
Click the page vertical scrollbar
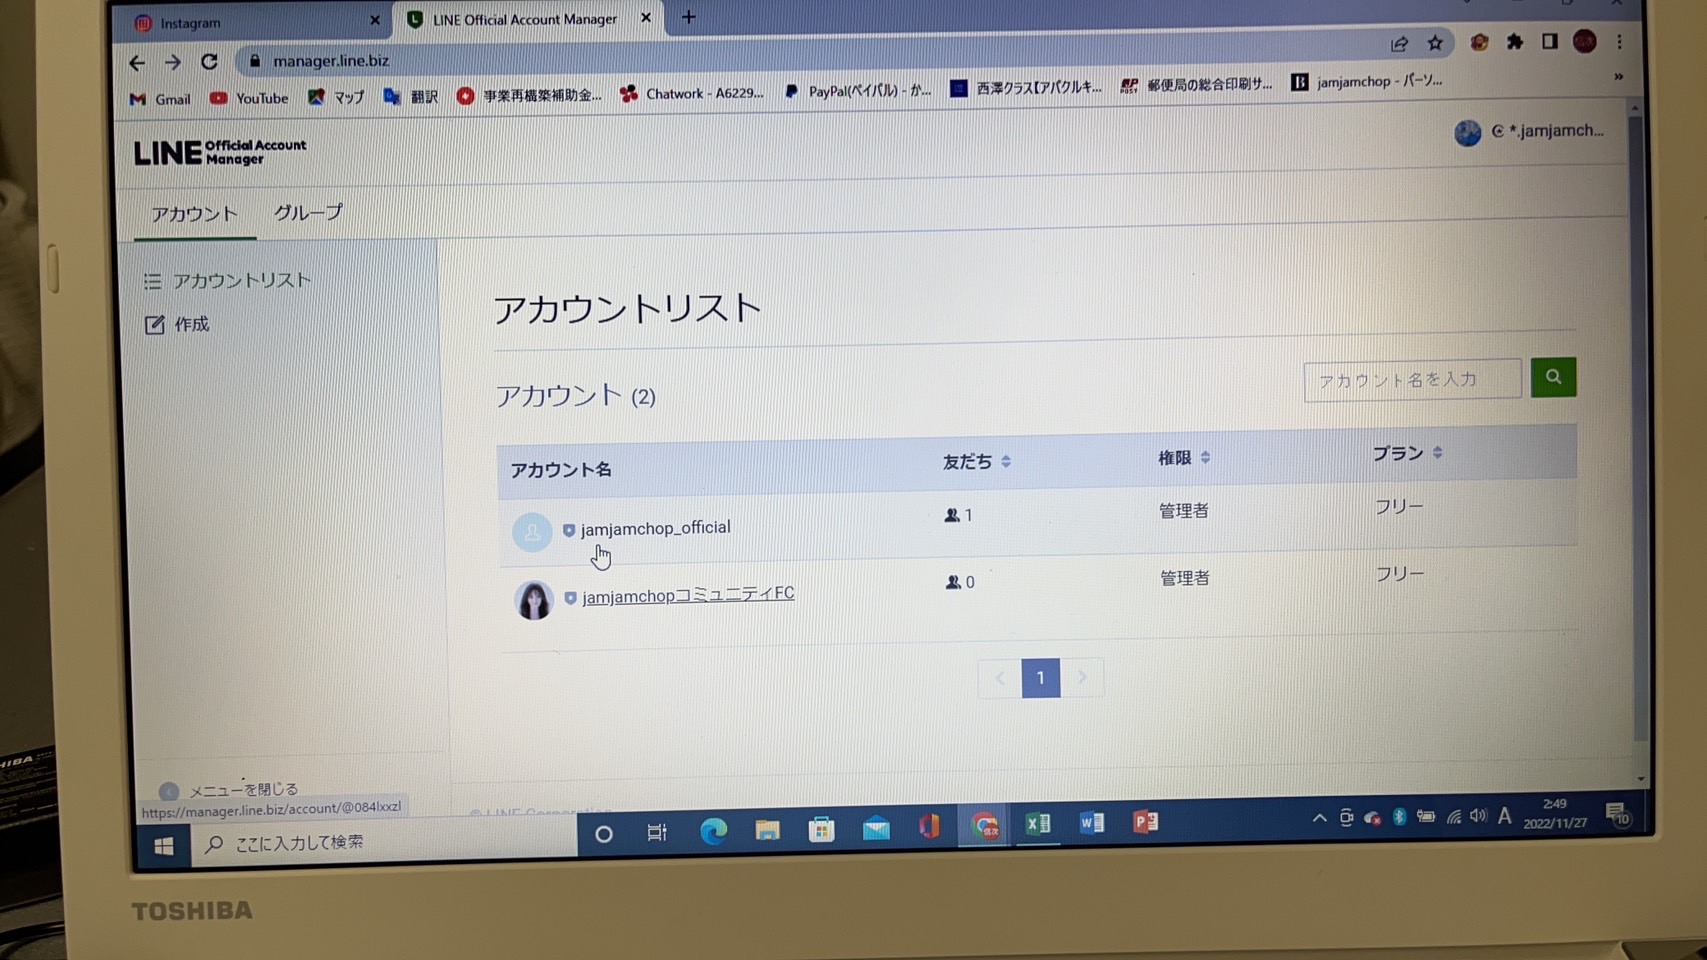tap(1635, 430)
